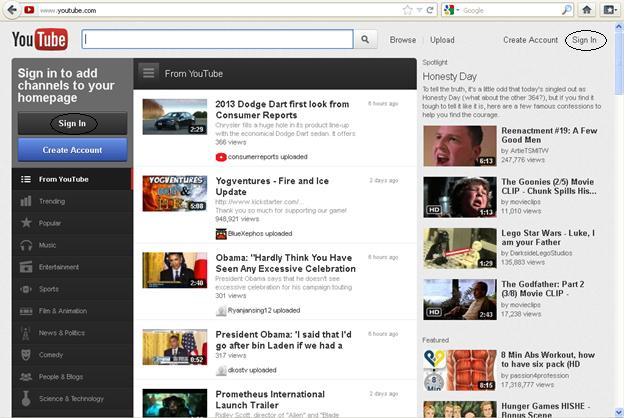
Task: Click the BlueXephos channel avatar icon
Action: coord(221,234)
